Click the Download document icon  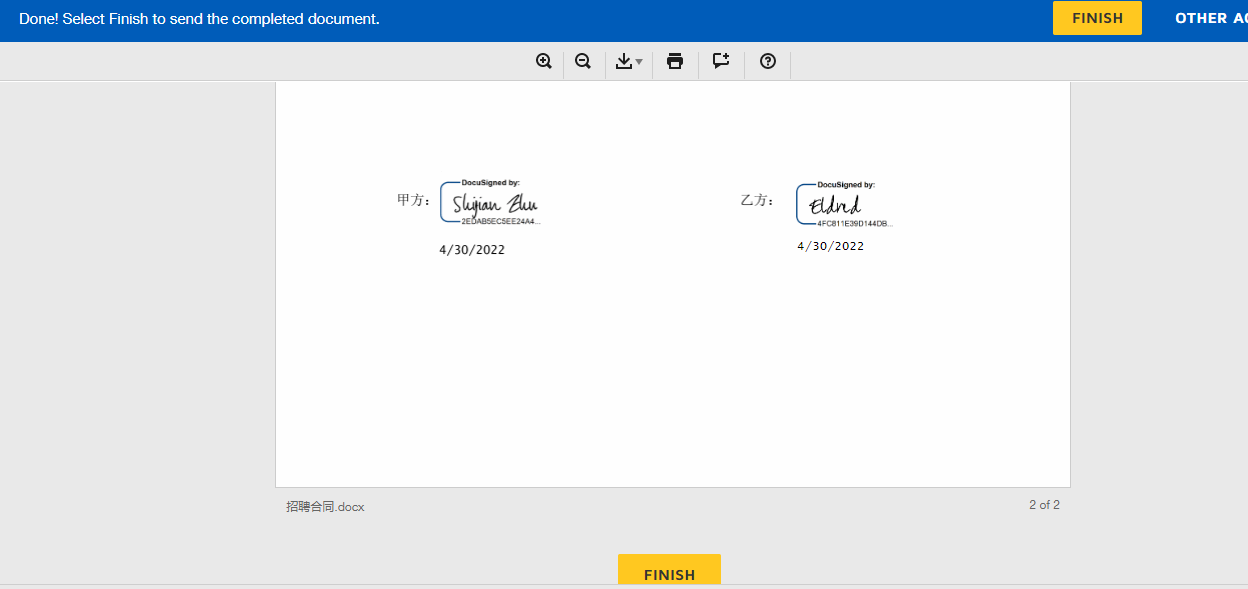coord(624,61)
